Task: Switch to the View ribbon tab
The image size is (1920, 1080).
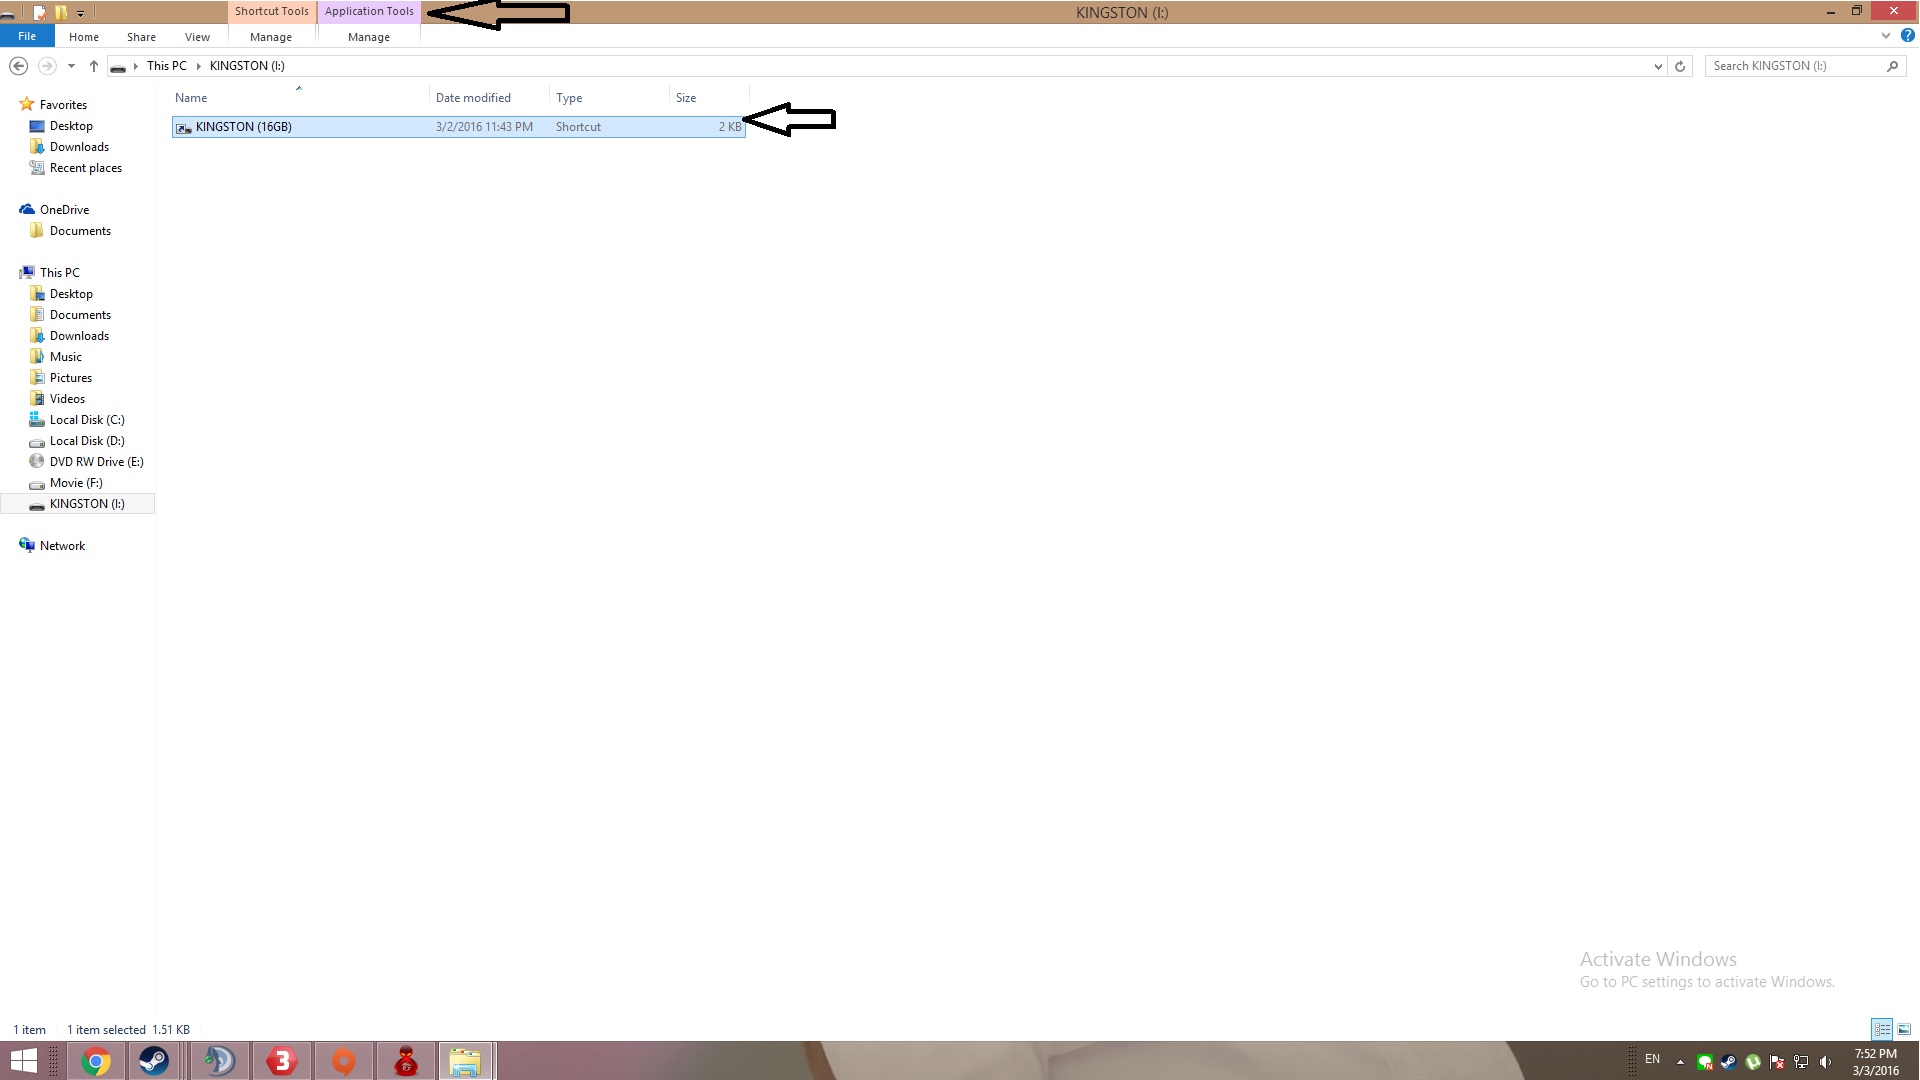Action: pos(197,37)
